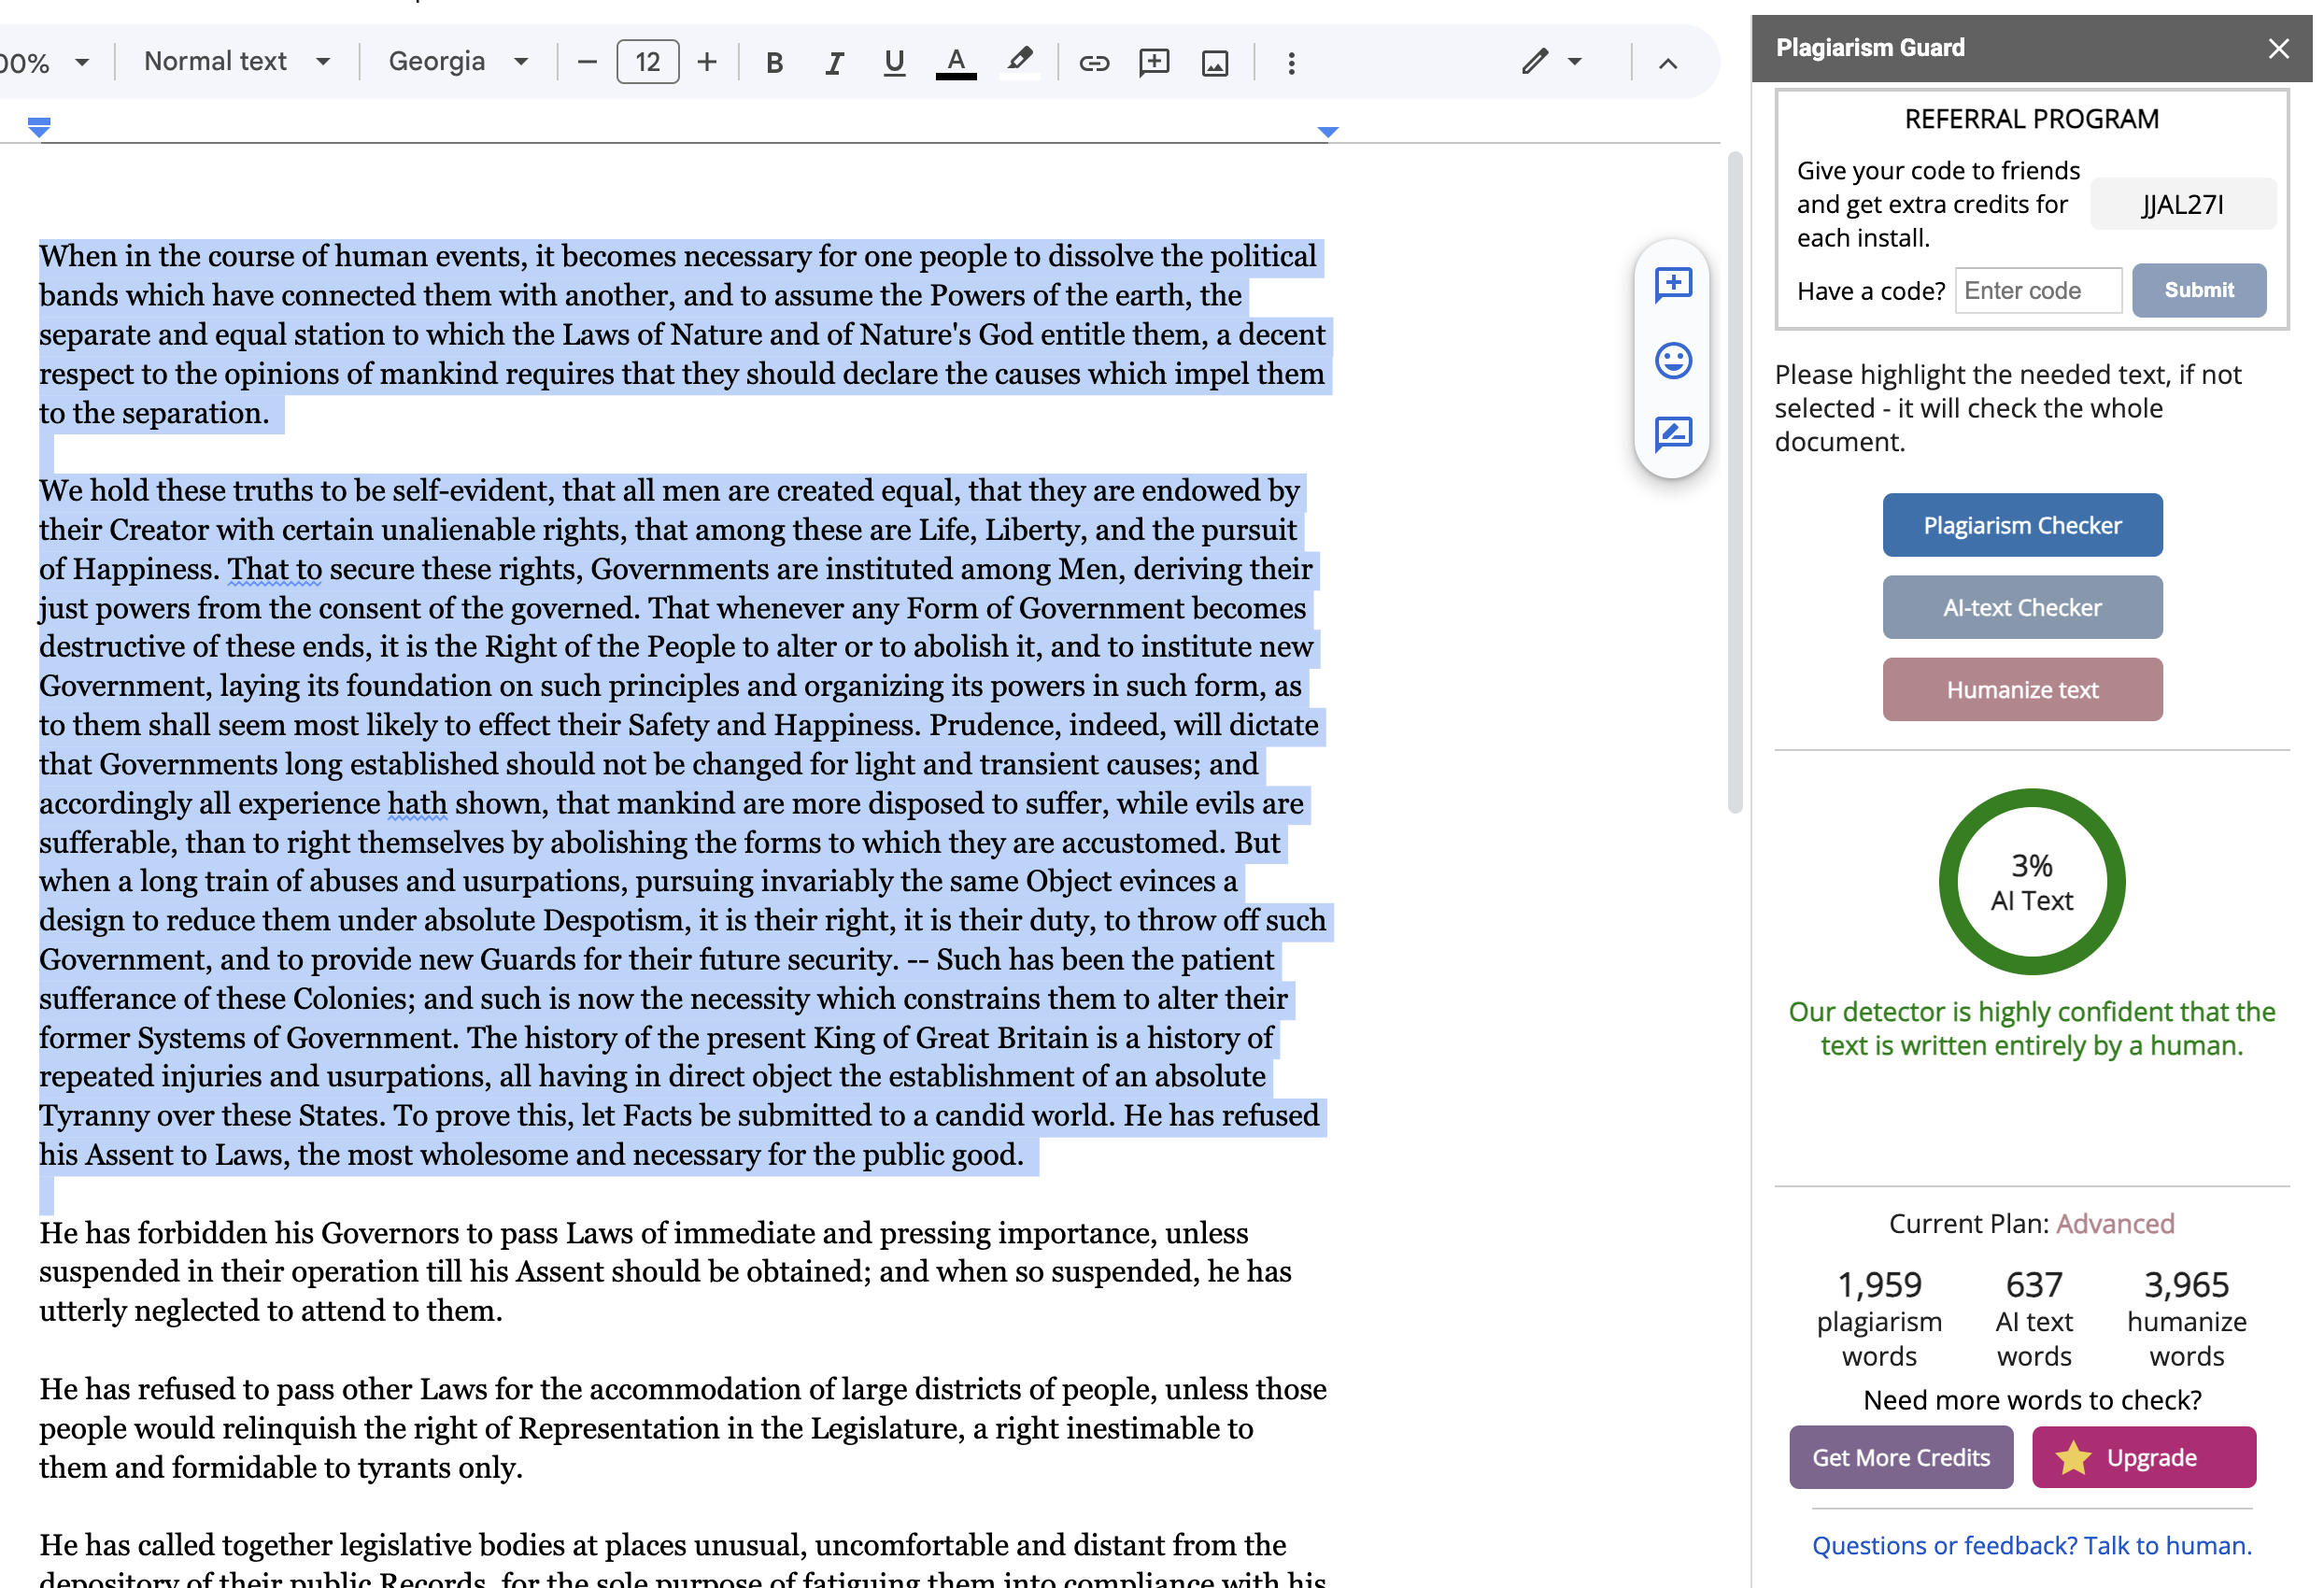Toggle italic formatting
Screen dimensions: 2324x1588
(834, 63)
